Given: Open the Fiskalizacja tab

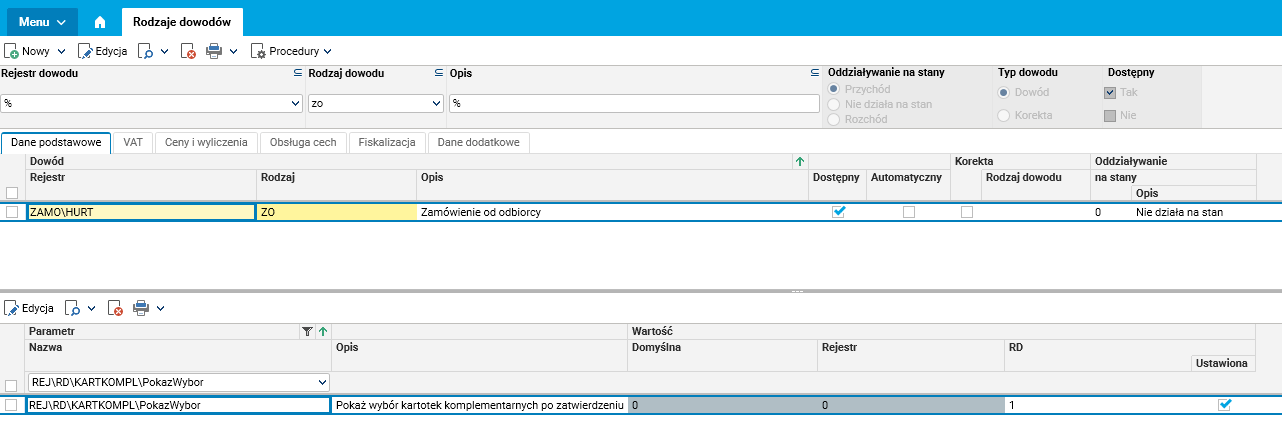Looking at the screenshot, I should pyautogui.click(x=387, y=143).
